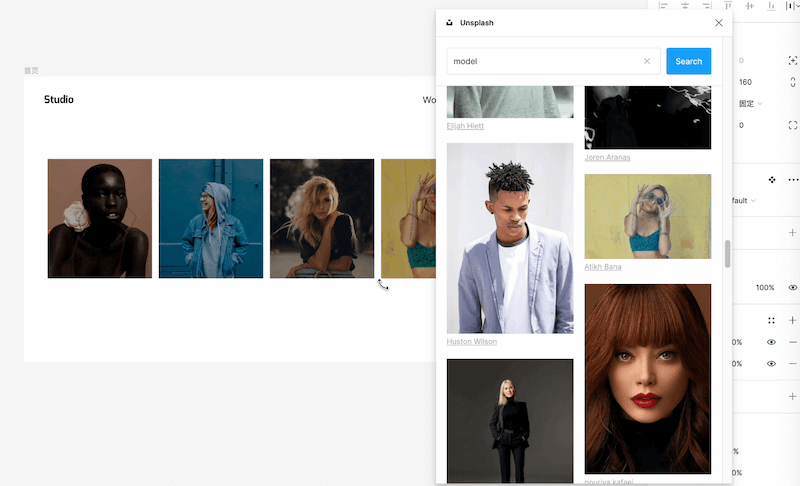Open Huston Wilson's photographer link
The image size is (800, 486).
coord(472,342)
